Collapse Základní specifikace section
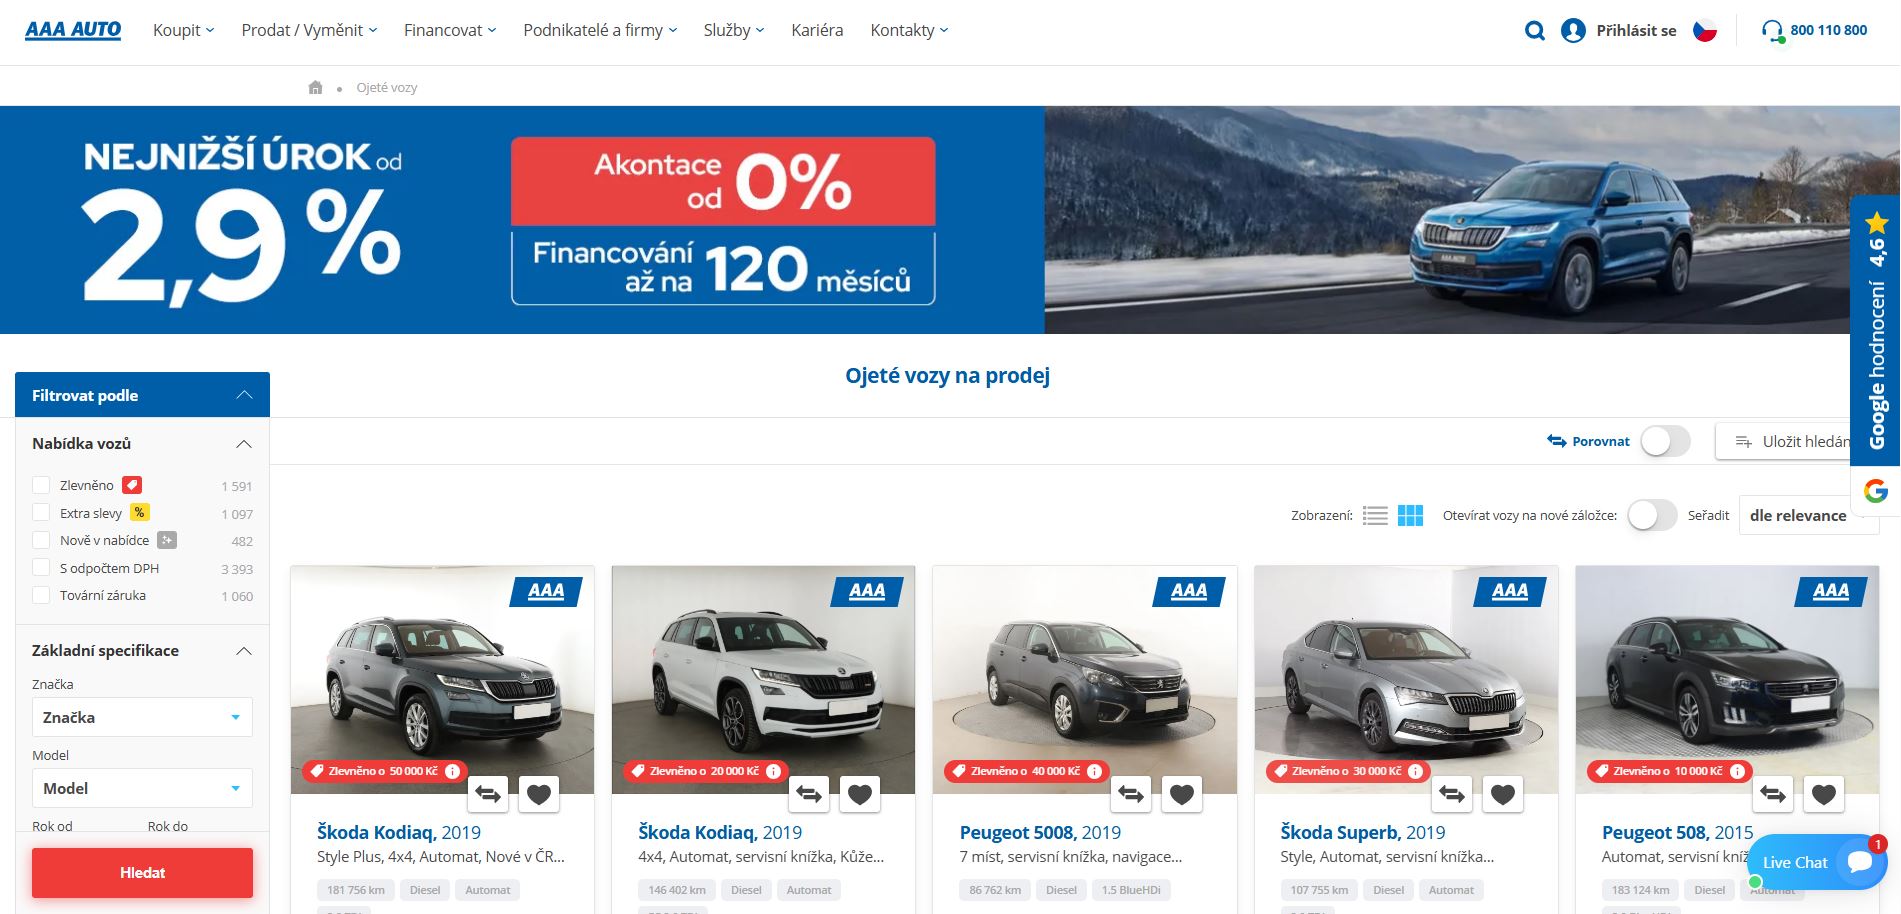Viewport: 1901px width, 914px height. [x=142, y=650]
